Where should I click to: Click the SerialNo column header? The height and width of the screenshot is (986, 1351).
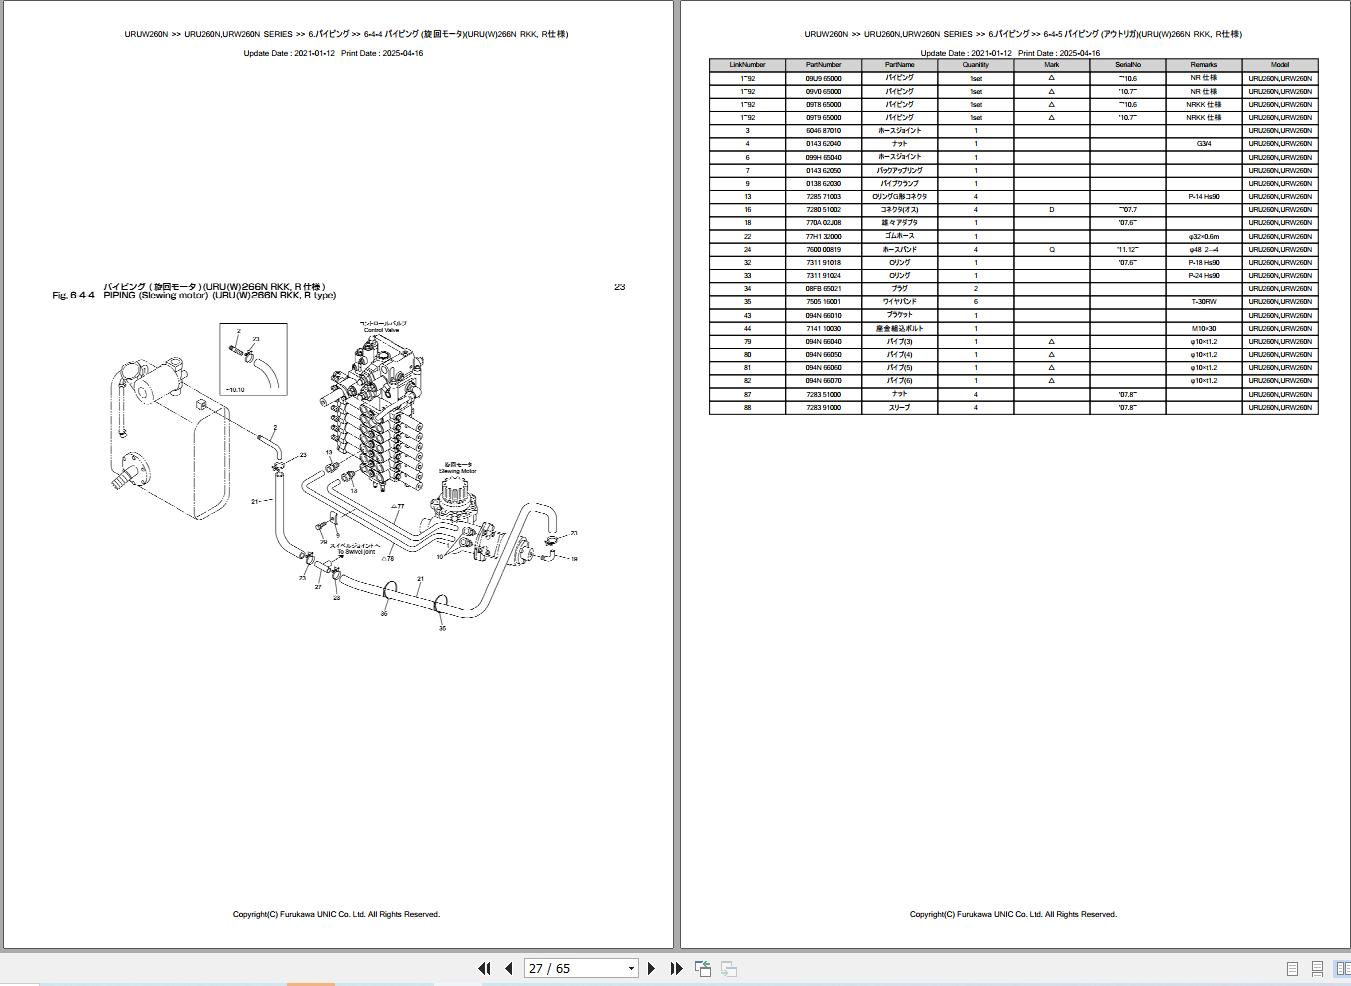(1127, 65)
